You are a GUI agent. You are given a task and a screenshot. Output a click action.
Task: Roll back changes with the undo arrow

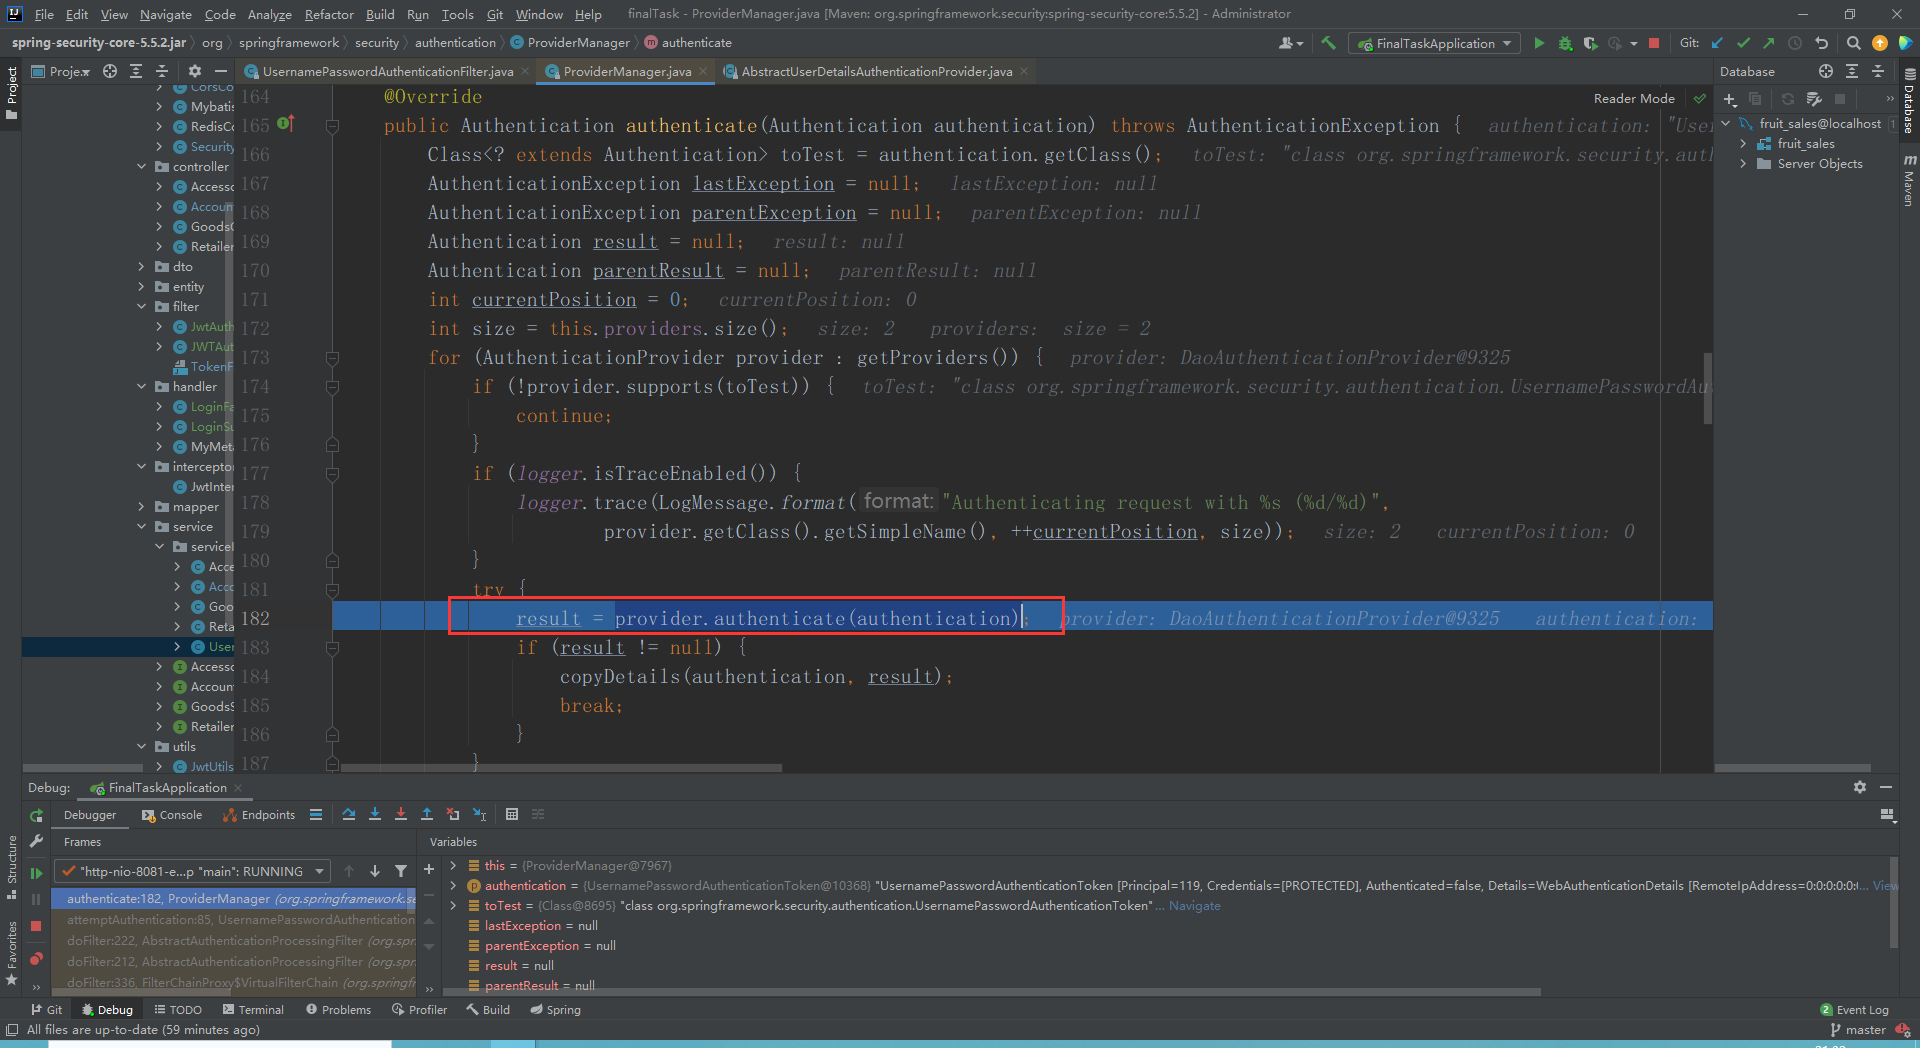(1821, 43)
